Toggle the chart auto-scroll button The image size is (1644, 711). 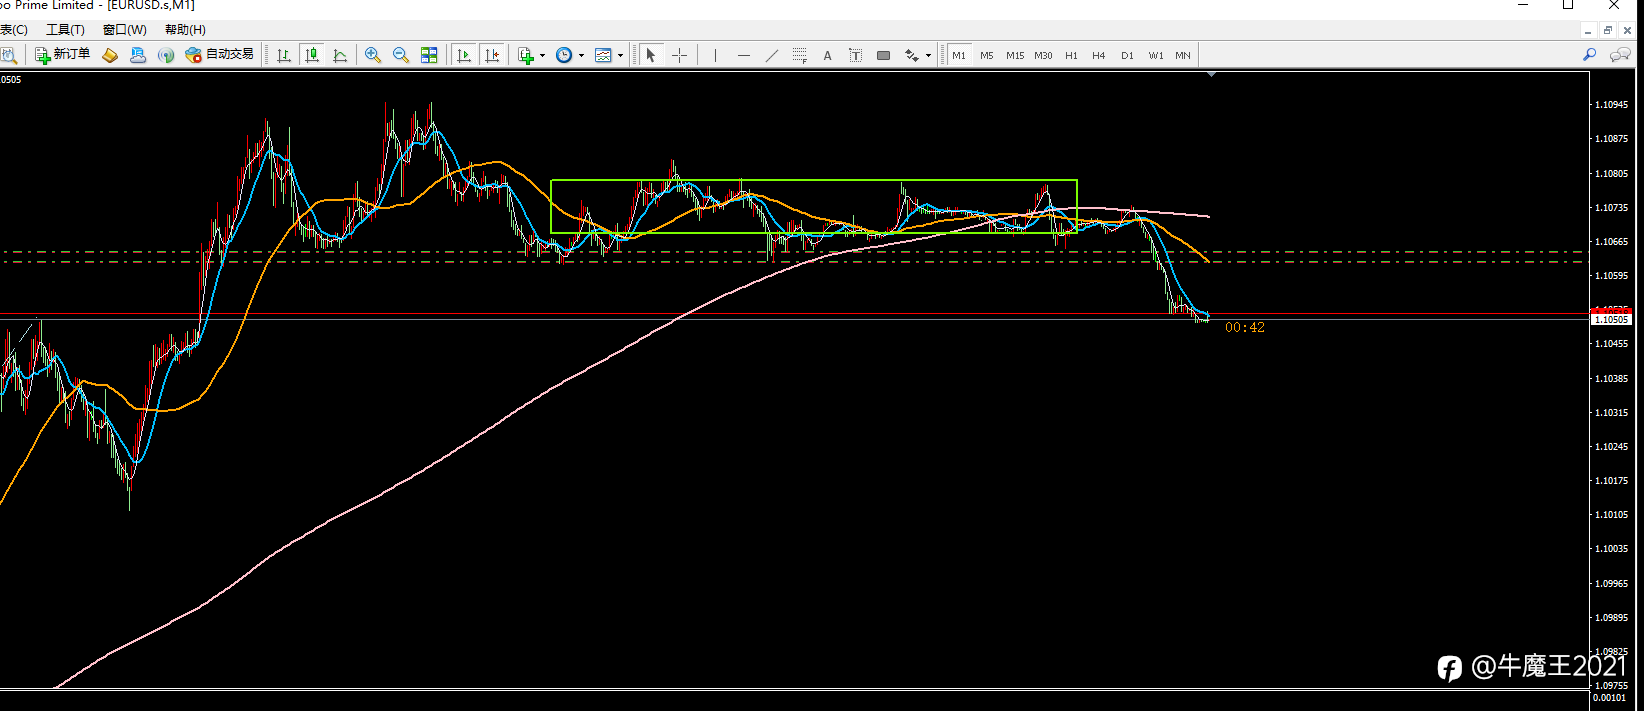pos(464,55)
